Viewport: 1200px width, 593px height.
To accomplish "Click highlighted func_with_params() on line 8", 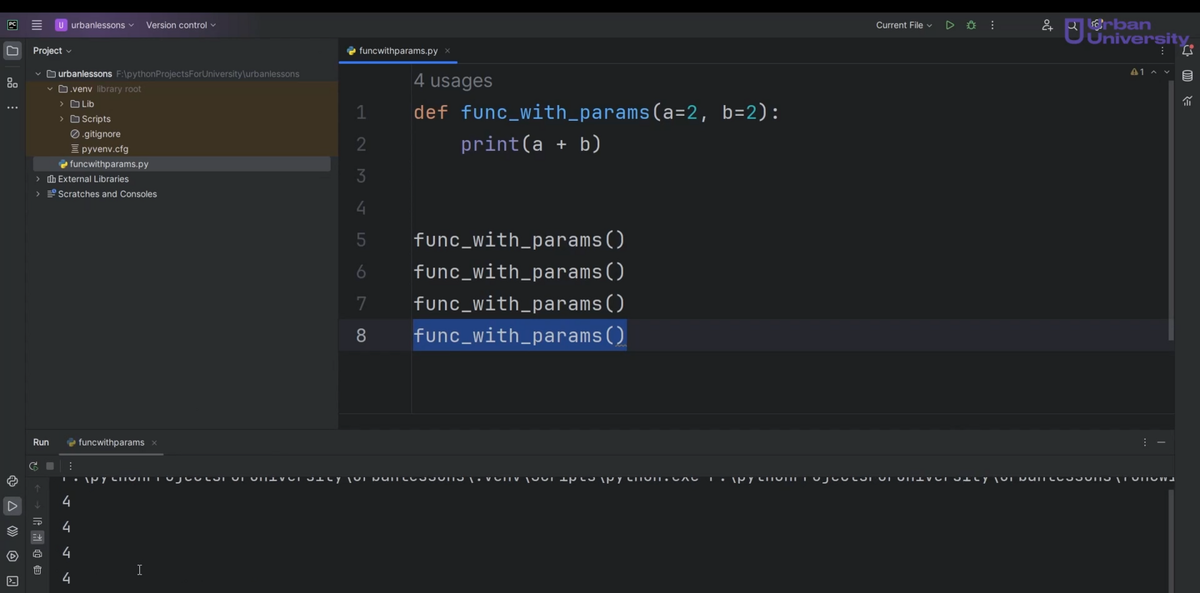I will pos(520,336).
